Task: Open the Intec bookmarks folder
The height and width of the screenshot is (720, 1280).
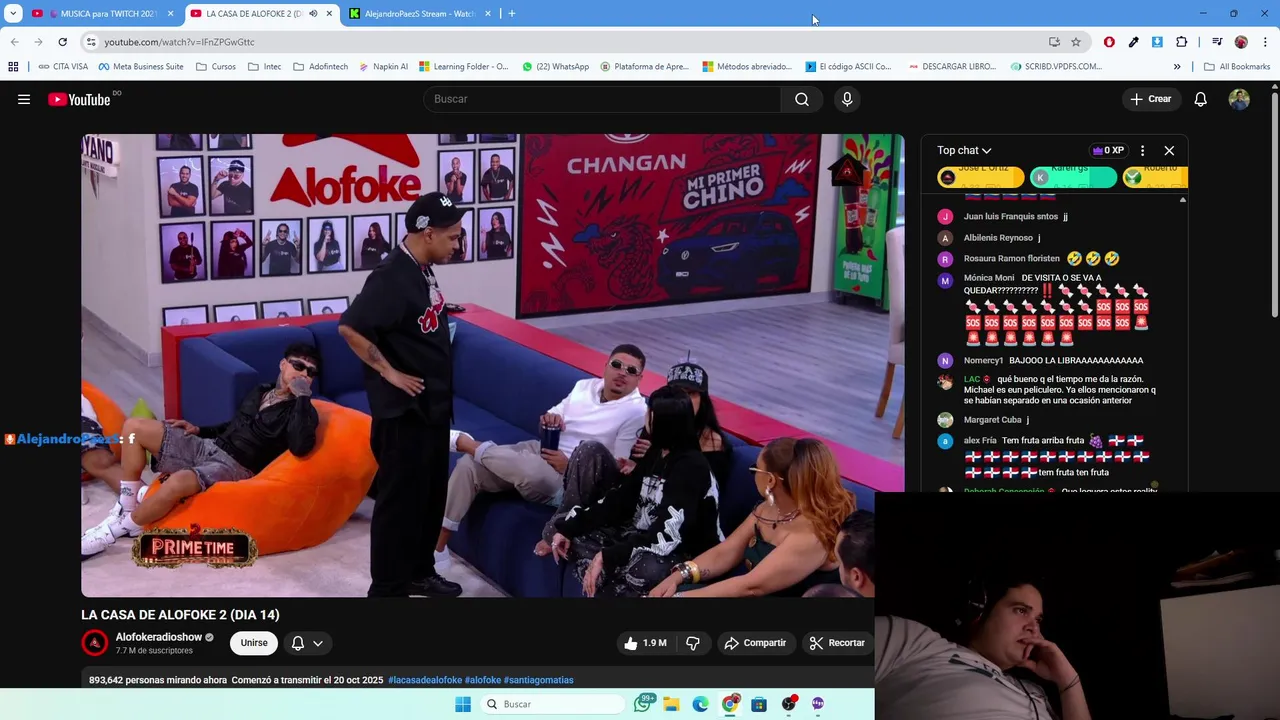Action: [264, 67]
